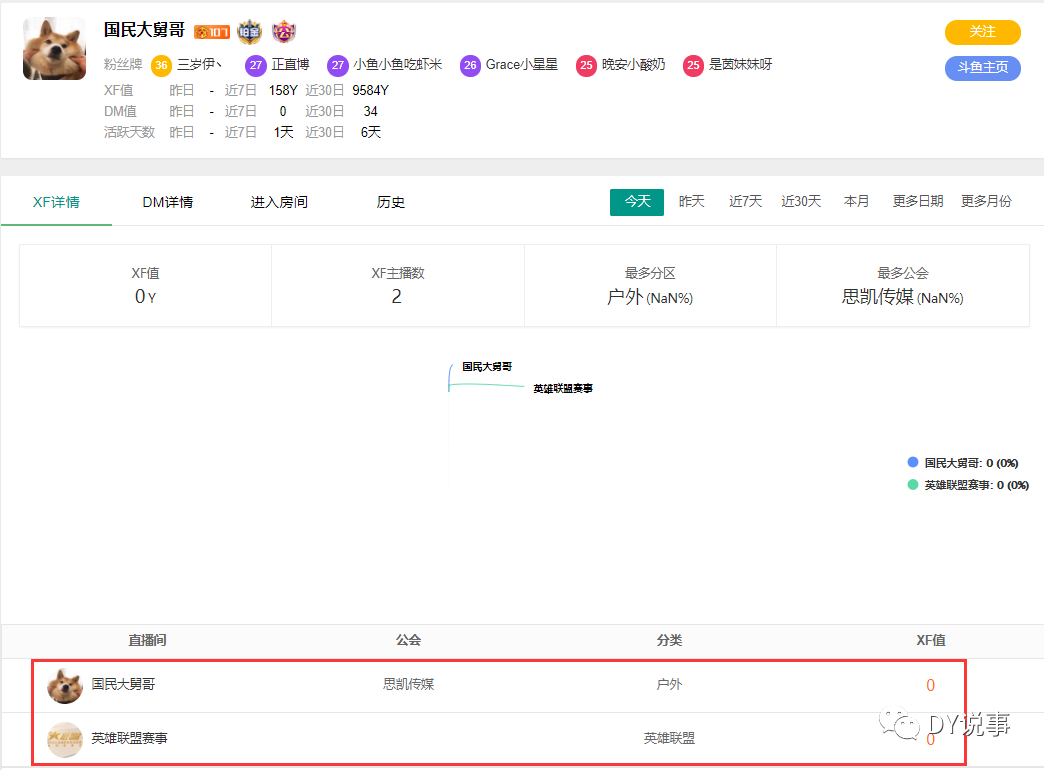Click the level 25 晚安小酸奶 fan badge
Viewport: 1044px width, 770px height.
[621, 65]
